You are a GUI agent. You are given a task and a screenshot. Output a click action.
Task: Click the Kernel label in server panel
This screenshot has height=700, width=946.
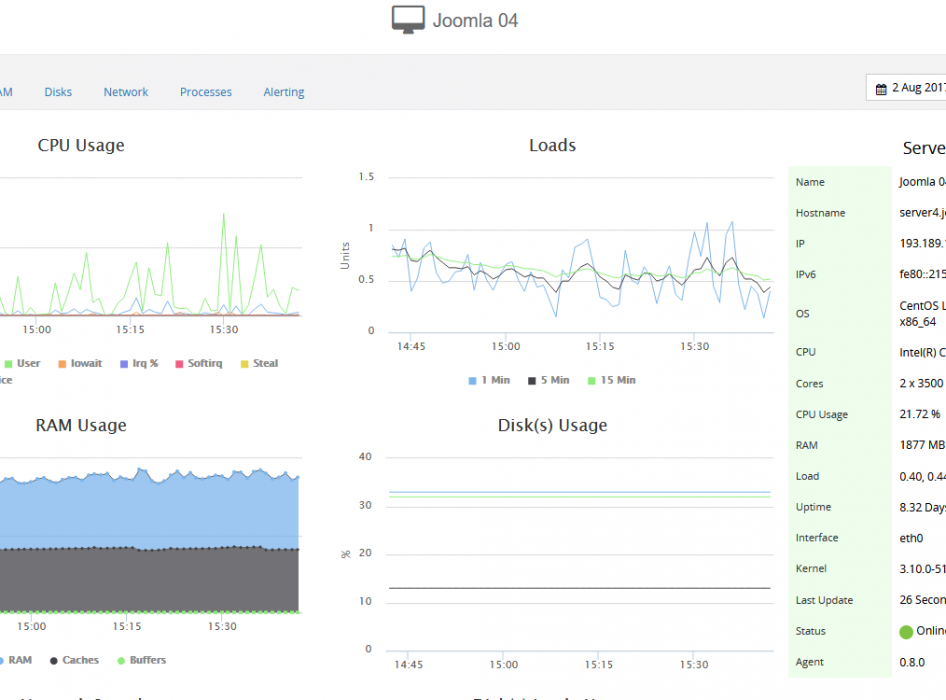click(x=811, y=568)
